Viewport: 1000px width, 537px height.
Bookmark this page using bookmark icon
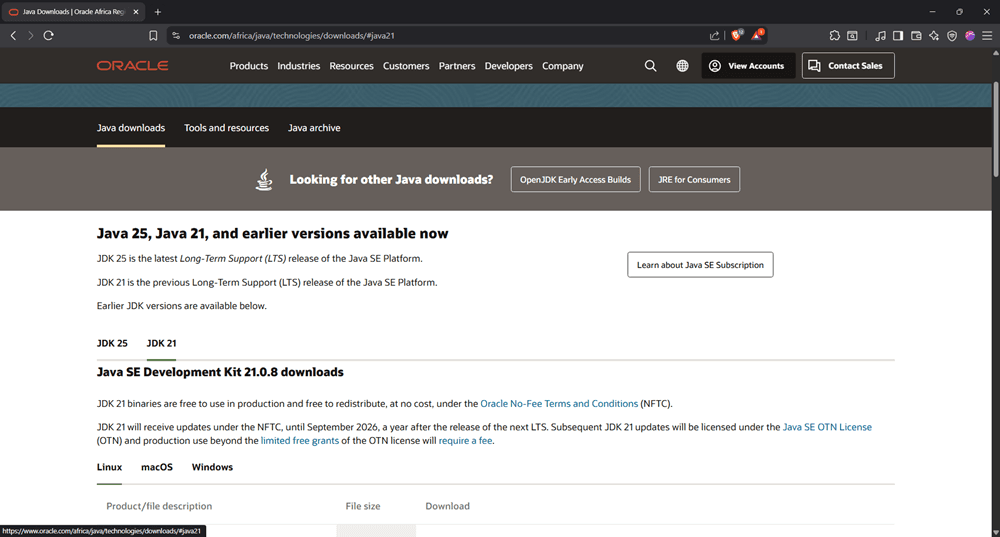(153, 35)
